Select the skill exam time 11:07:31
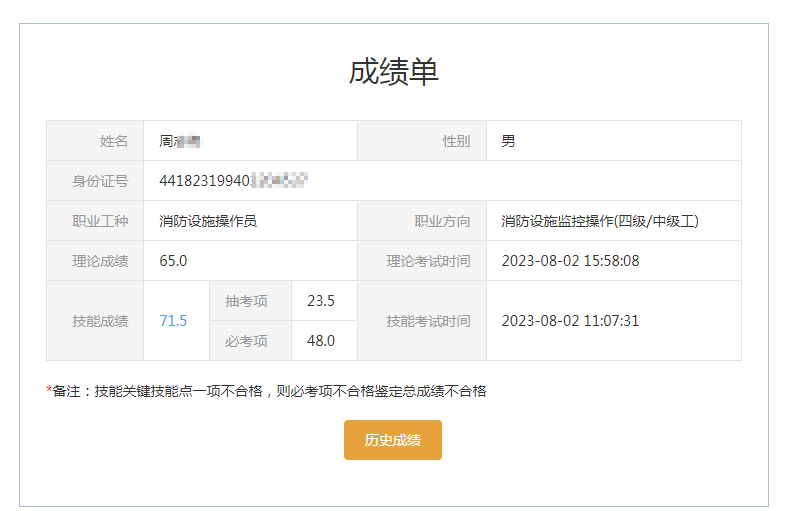The height and width of the screenshot is (511, 801). [570, 321]
